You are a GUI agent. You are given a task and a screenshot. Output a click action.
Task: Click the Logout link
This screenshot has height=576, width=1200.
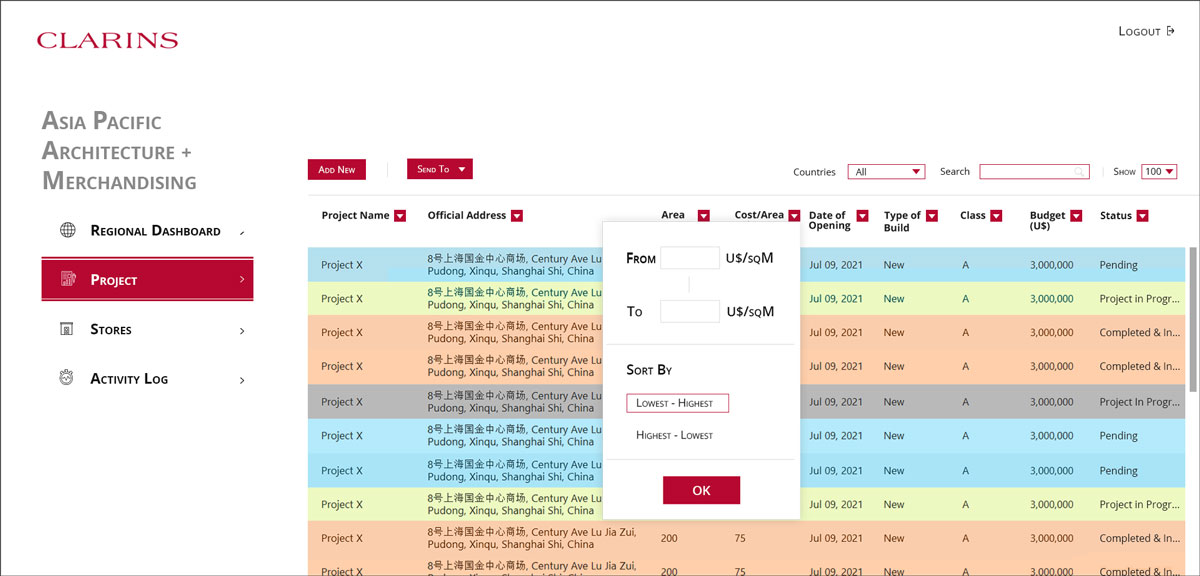(x=1146, y=31)
